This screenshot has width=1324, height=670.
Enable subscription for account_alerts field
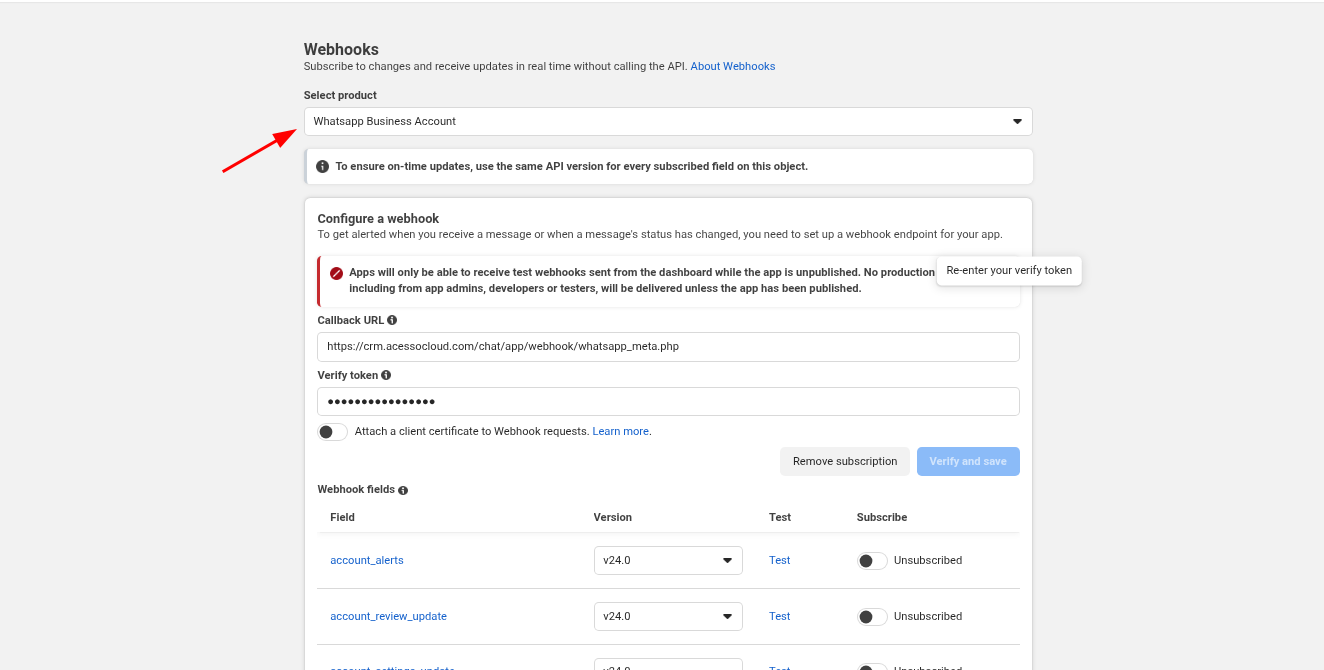pos(872,561)
